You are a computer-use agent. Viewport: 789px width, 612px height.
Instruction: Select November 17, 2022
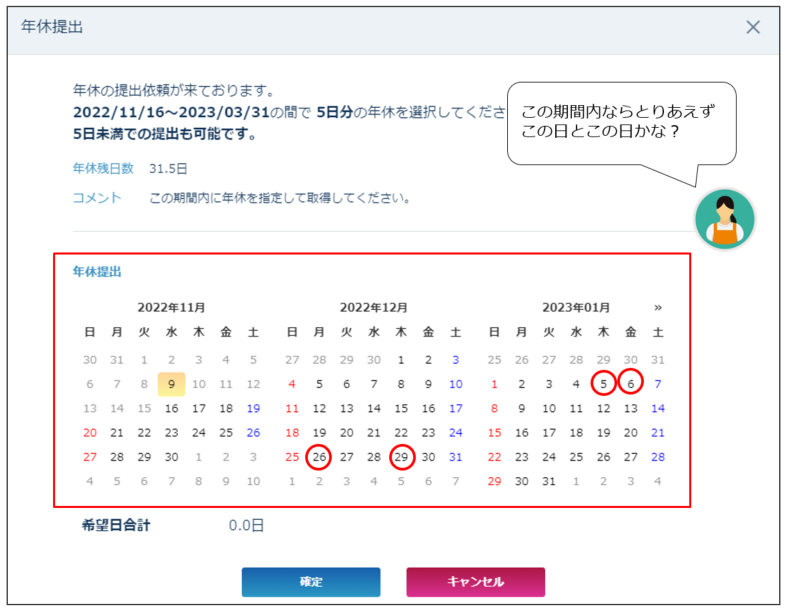[x=199, y=409]
